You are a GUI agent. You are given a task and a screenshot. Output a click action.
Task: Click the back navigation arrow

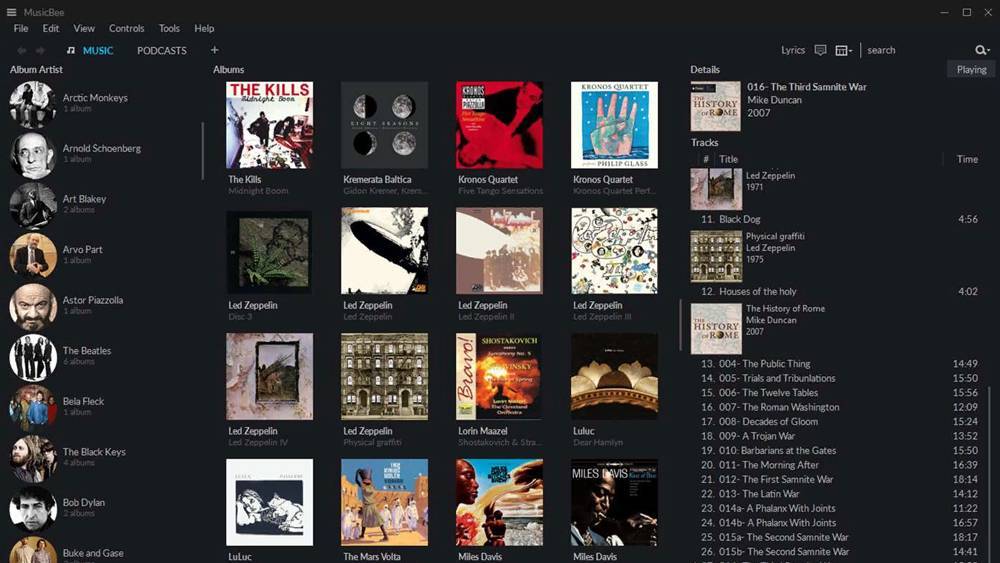click(22, 50)
